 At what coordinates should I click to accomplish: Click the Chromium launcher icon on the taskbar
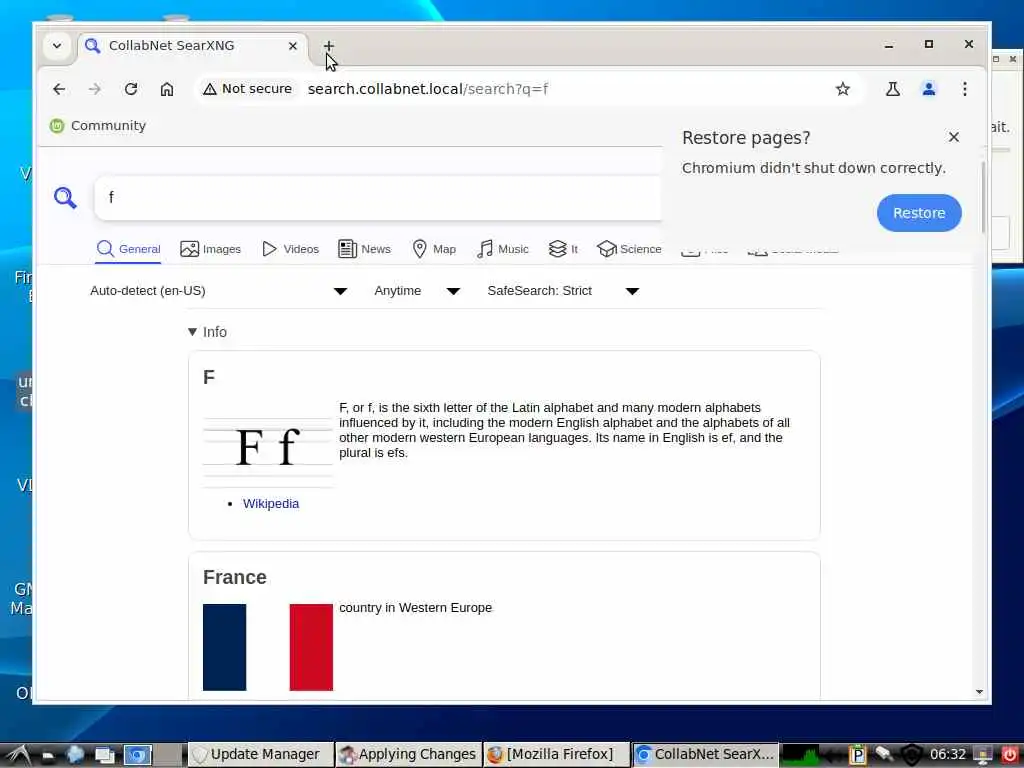138,755
